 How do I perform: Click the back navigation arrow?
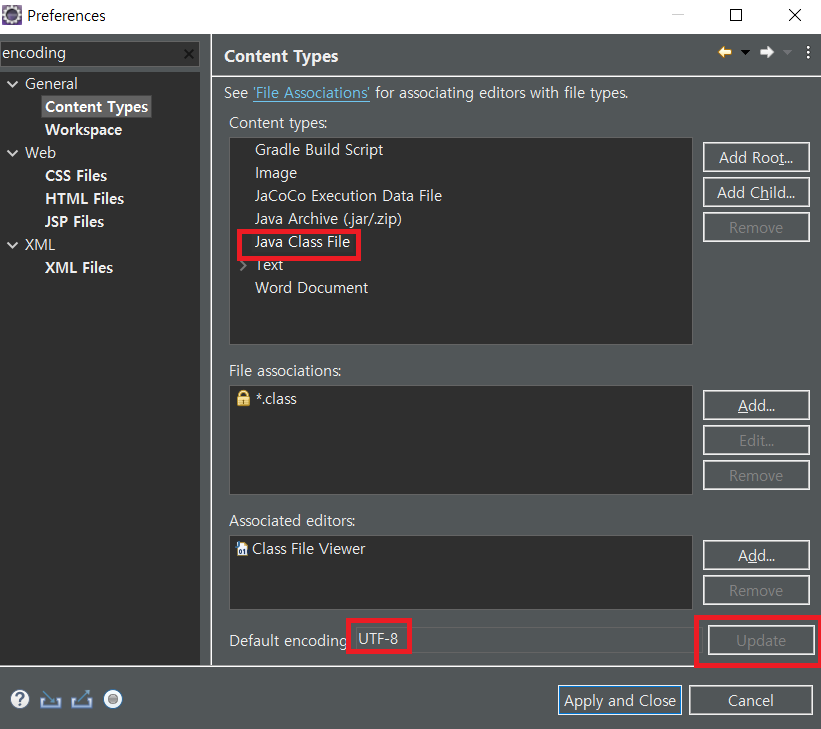tap(725, 52)
